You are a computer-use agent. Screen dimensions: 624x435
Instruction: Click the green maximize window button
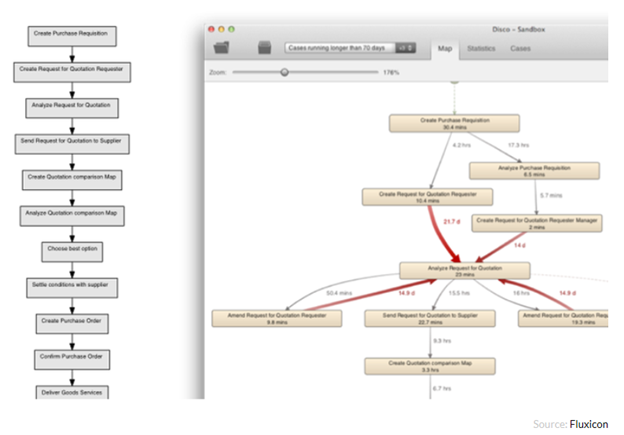(x=231, y=29)
